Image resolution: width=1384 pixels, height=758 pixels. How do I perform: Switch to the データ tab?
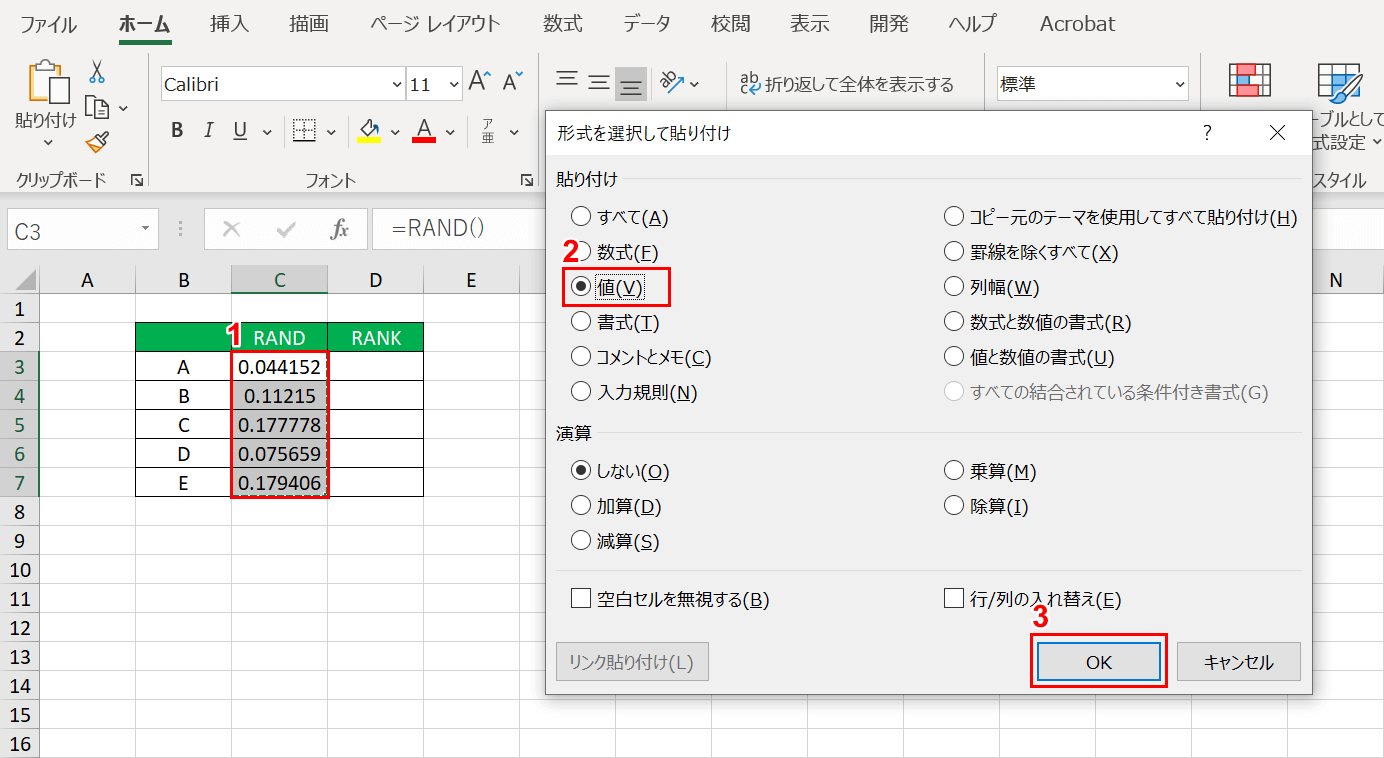pos(647,24)
